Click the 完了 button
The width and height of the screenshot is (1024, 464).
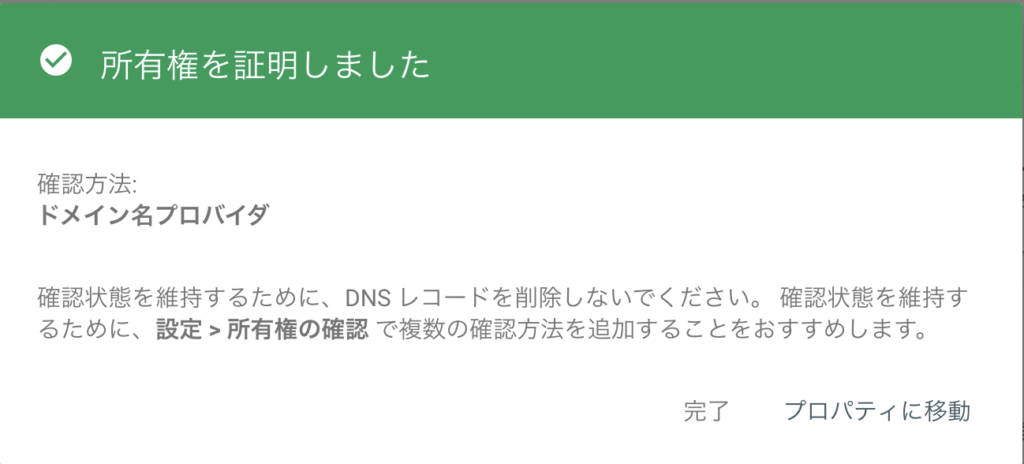point(706,411)
